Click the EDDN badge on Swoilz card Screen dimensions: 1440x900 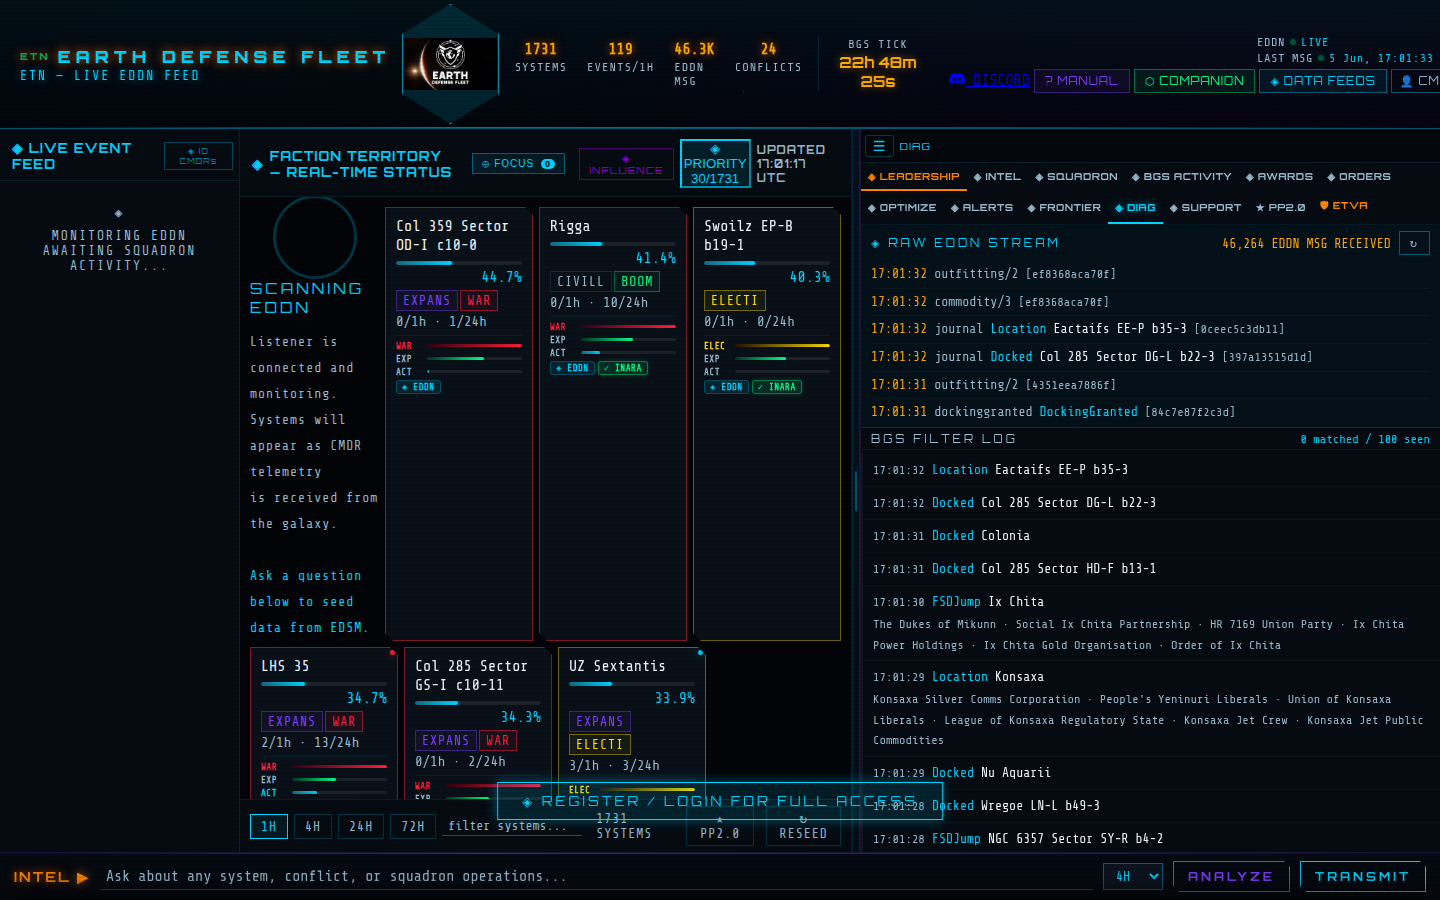click(x=727, y=387)
